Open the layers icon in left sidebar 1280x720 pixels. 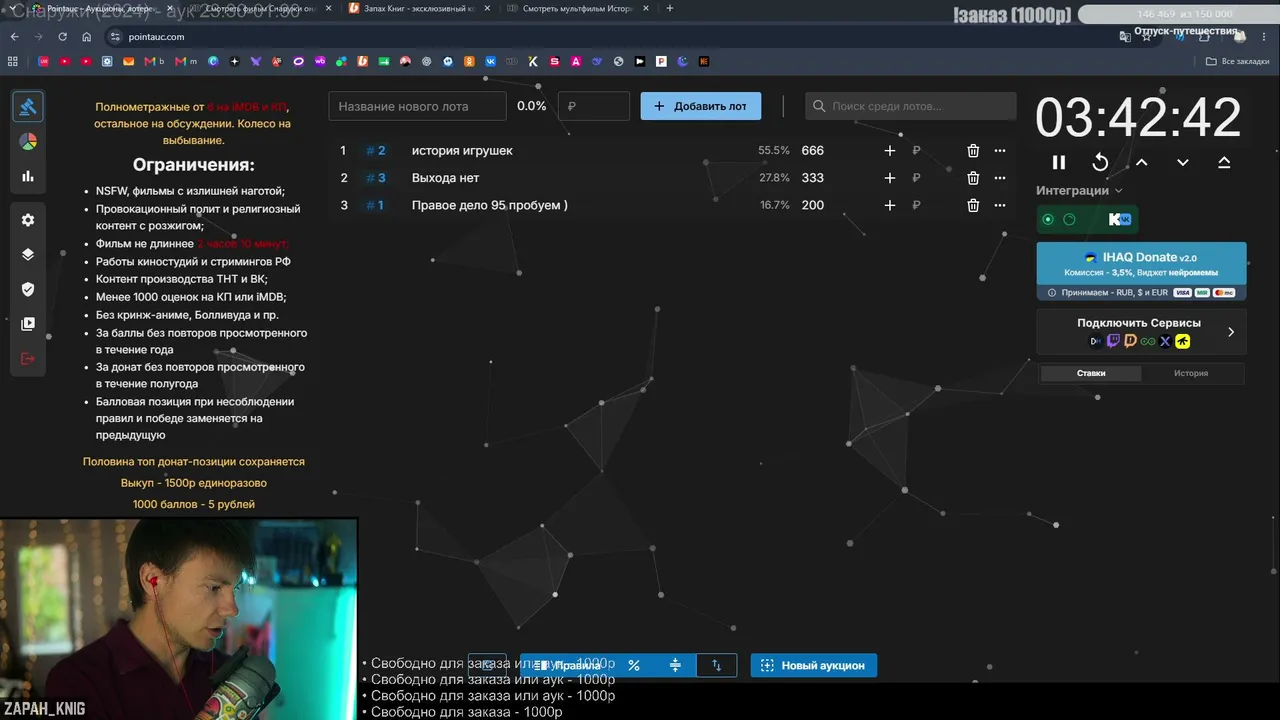coord(28,254)
